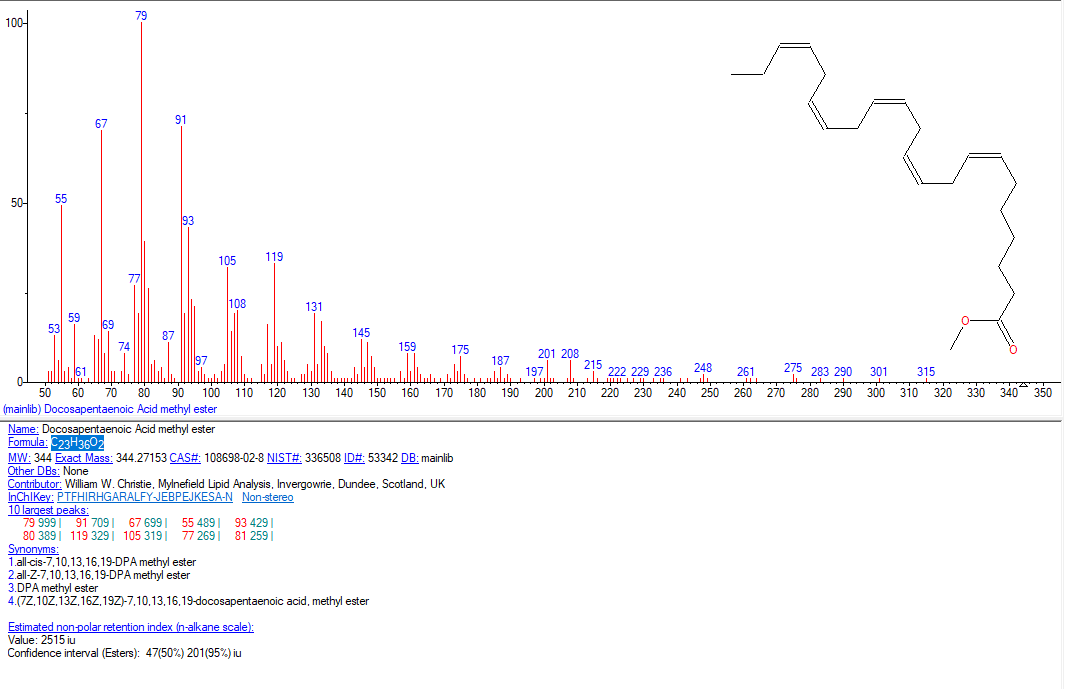This screenshot has width=1065, height=689.
Task: Click the "Name:" field label link
Action: 23,429
